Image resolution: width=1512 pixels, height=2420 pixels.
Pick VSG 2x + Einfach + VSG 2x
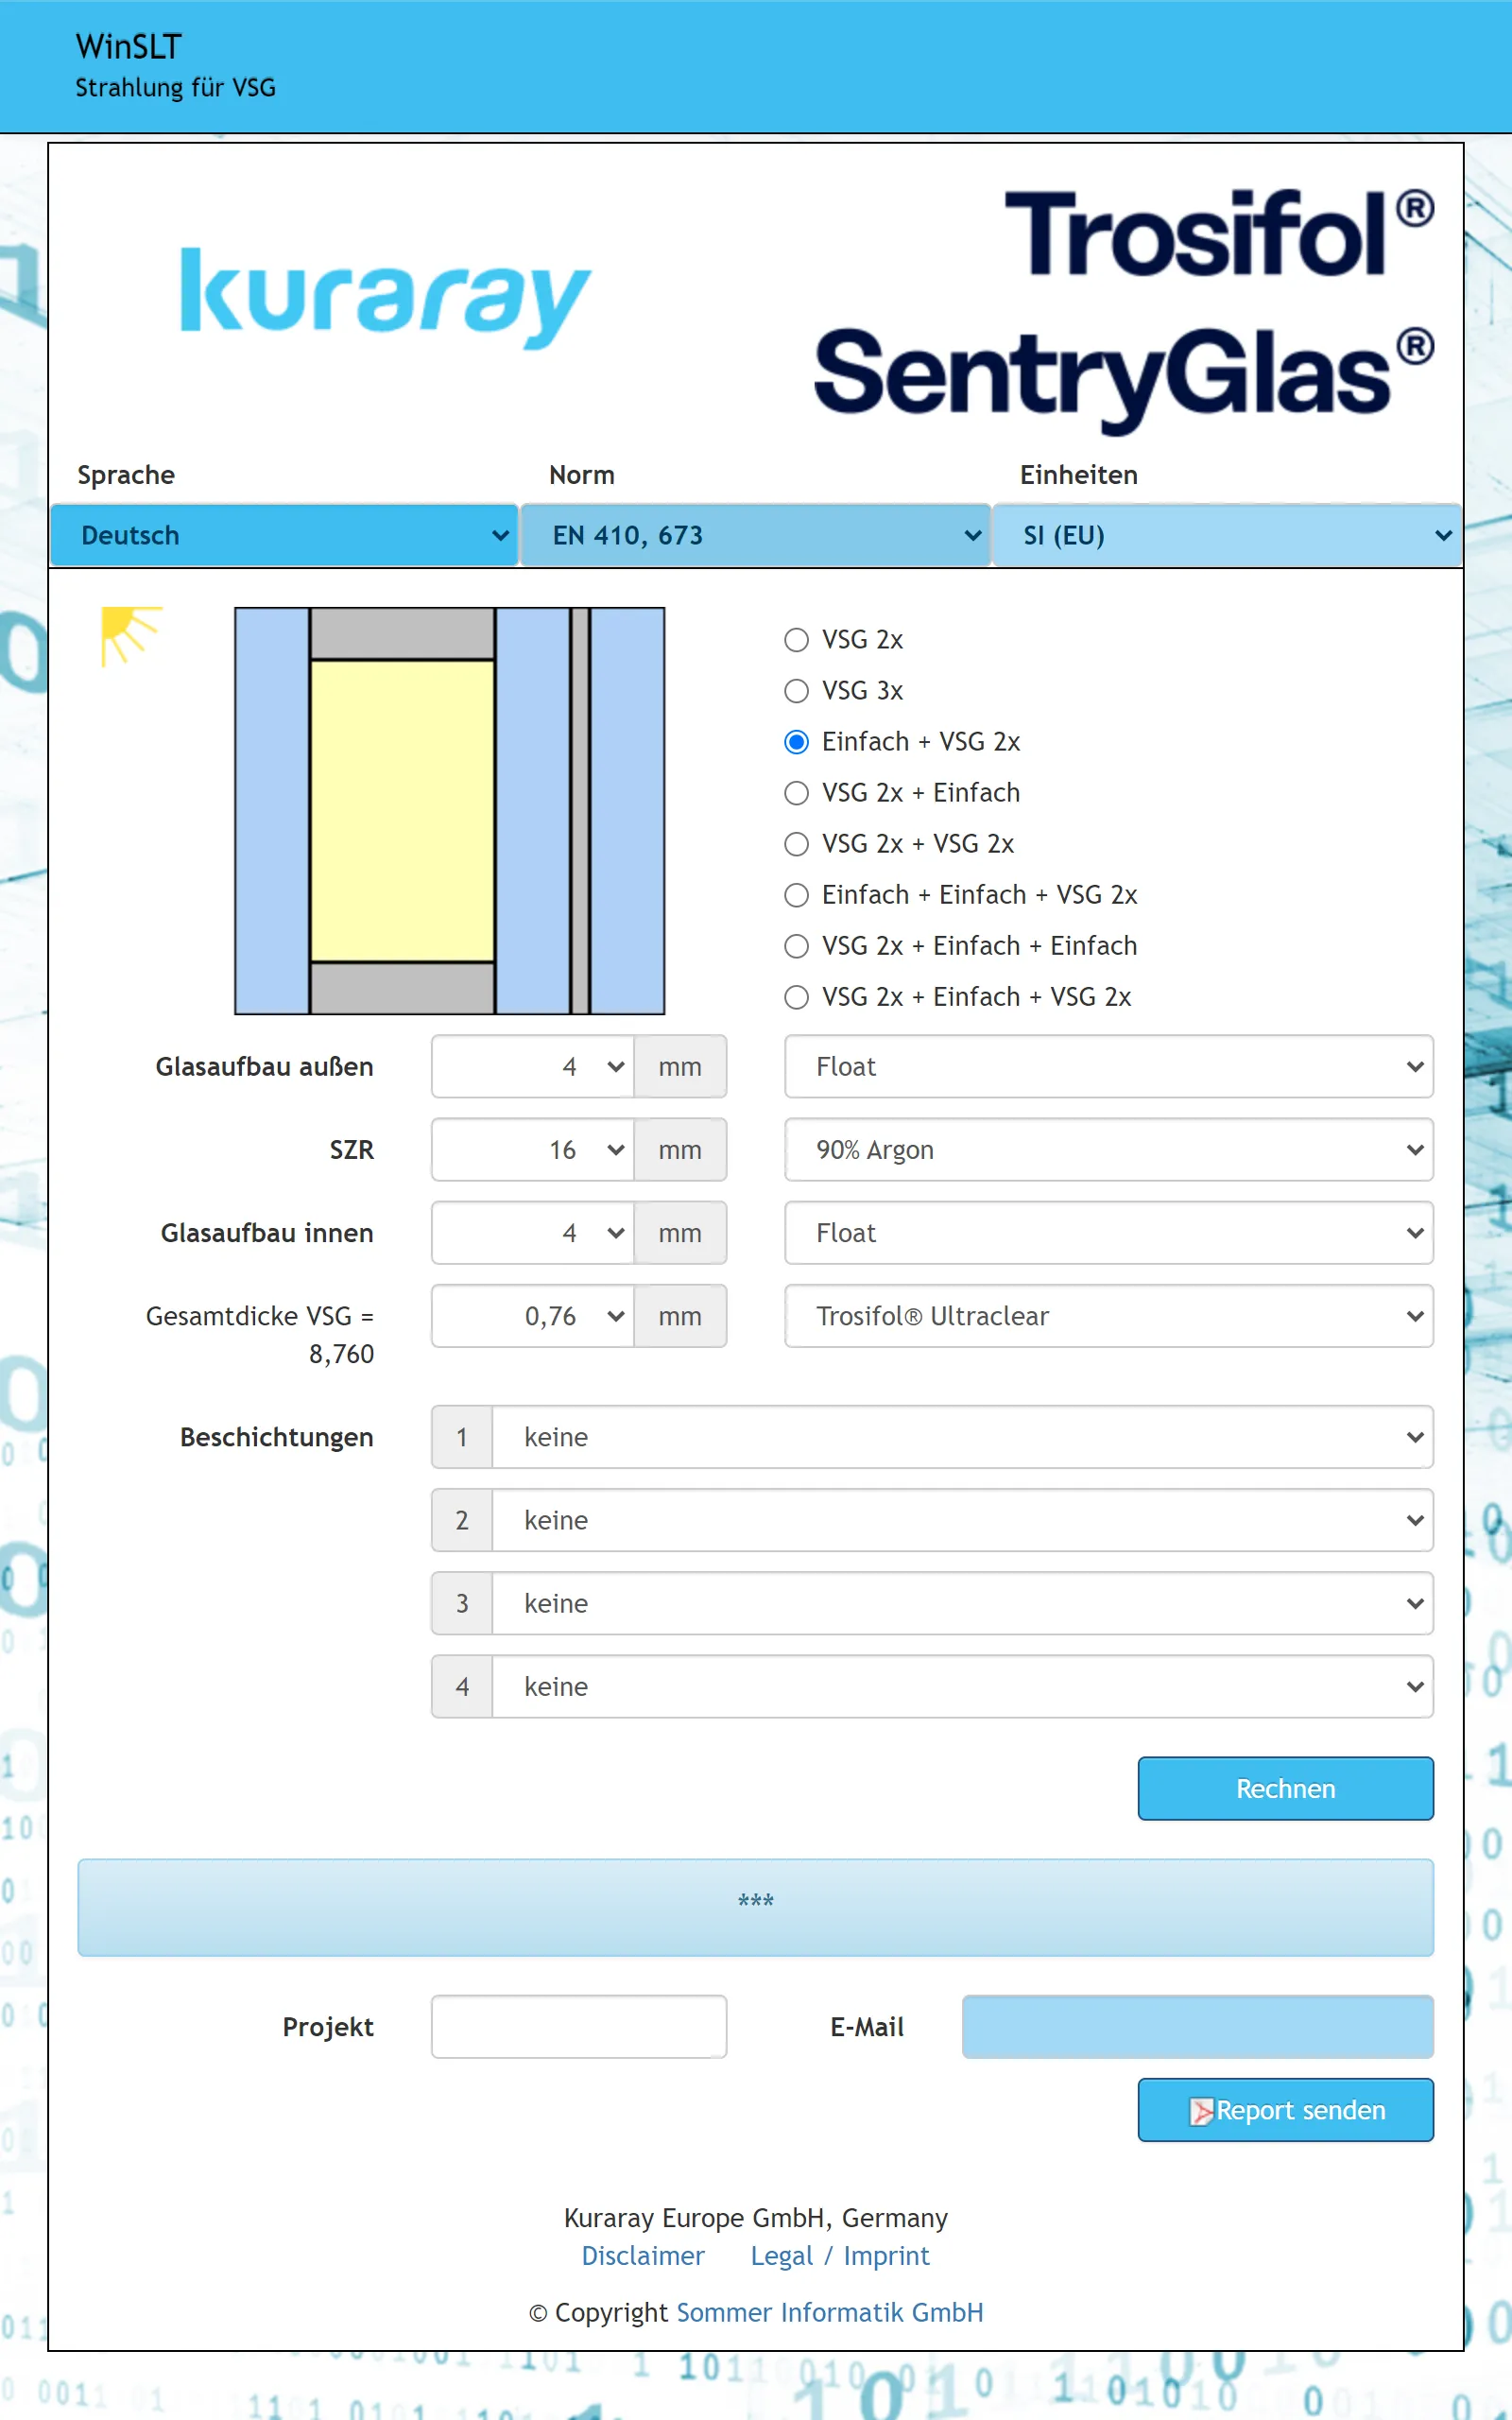click(796, 997)
